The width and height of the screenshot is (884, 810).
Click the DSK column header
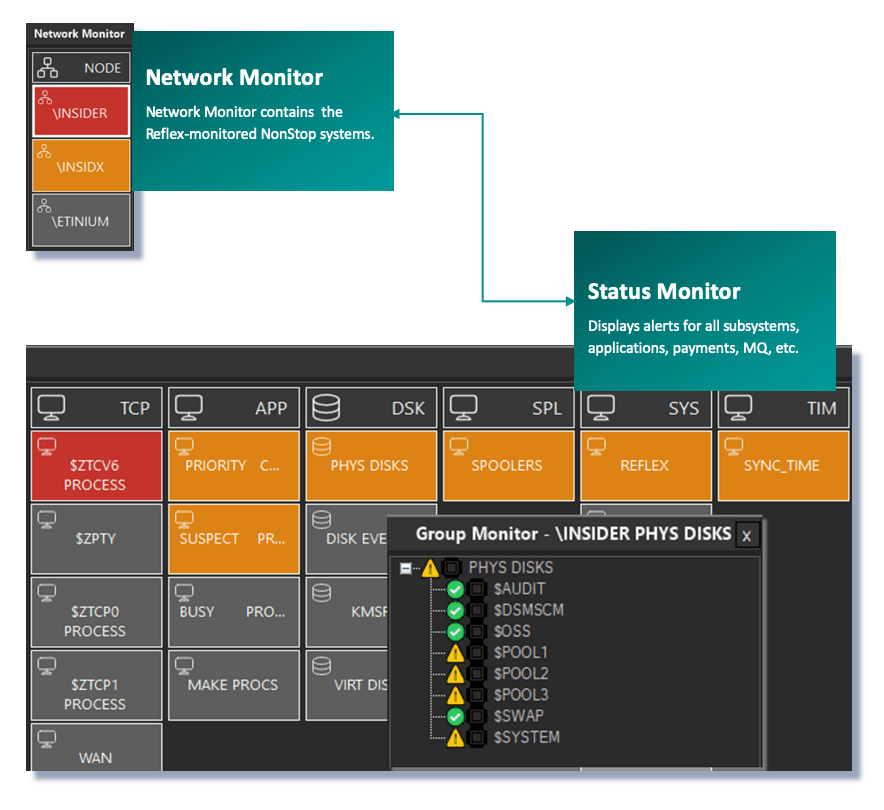coord(371,408)
